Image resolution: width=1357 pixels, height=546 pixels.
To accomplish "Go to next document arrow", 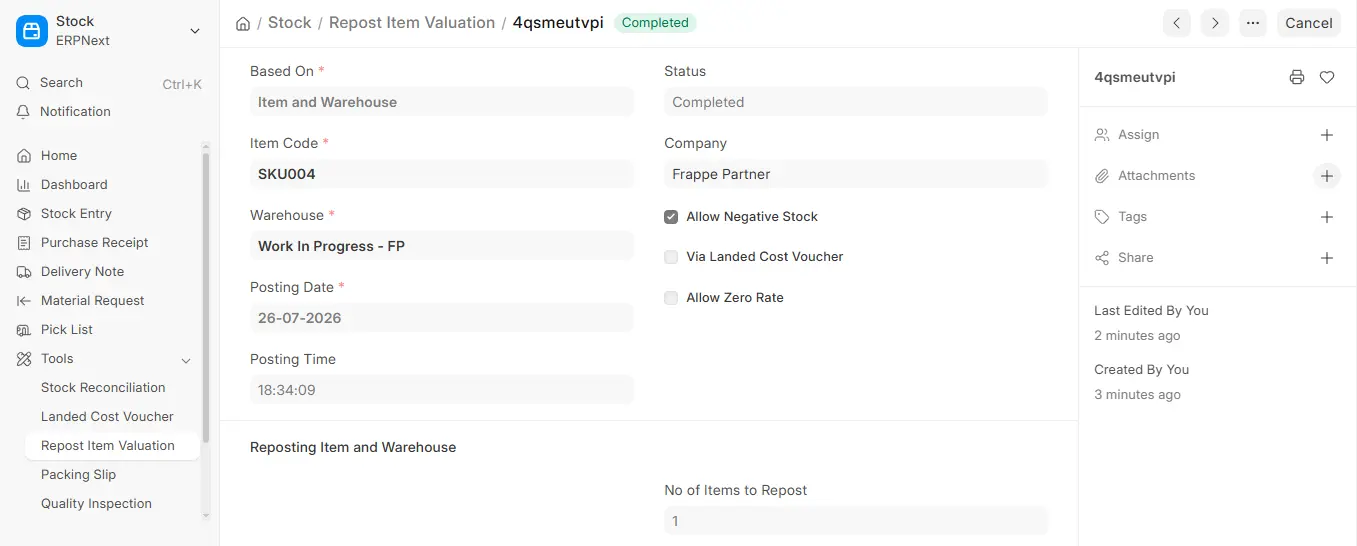I will coord(1214,23).
